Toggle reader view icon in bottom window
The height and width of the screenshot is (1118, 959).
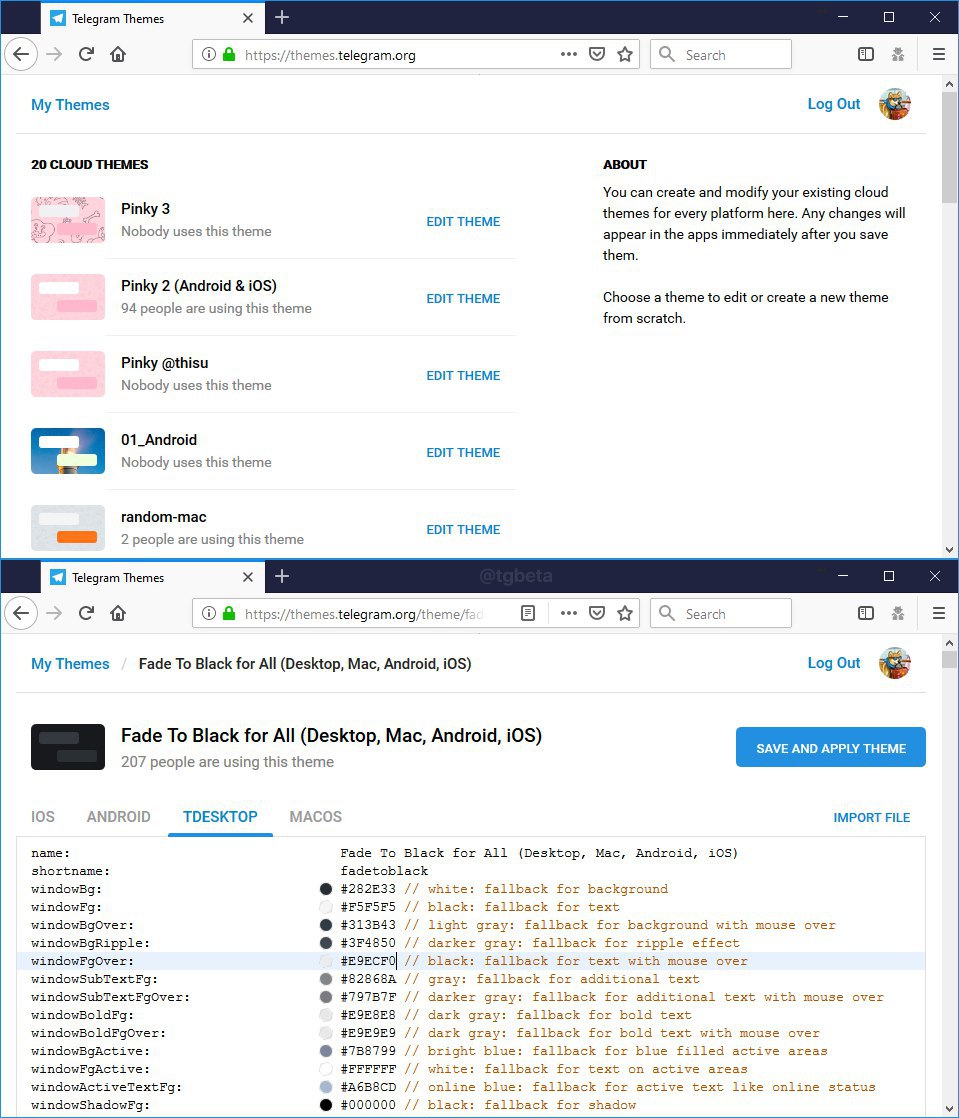tap(528, 613)
